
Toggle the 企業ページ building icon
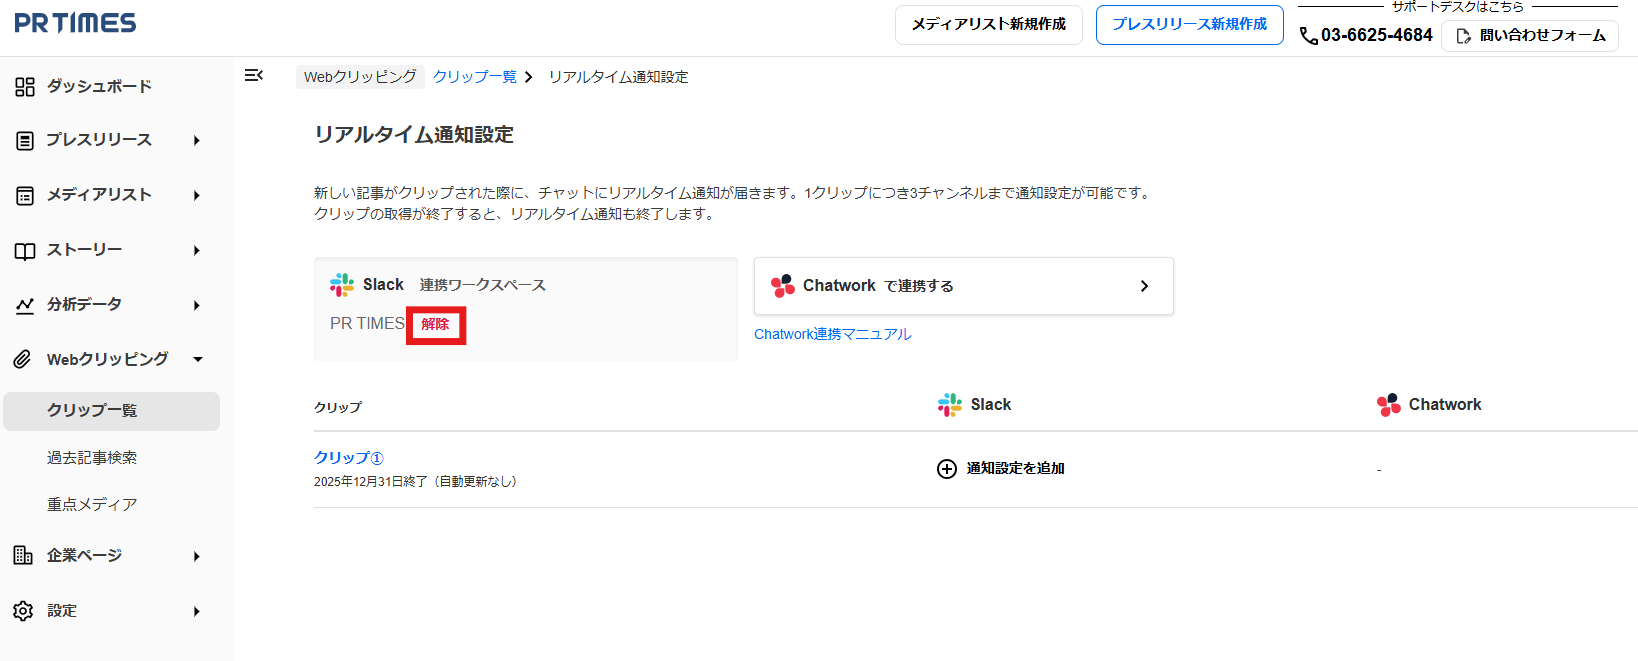25,555
